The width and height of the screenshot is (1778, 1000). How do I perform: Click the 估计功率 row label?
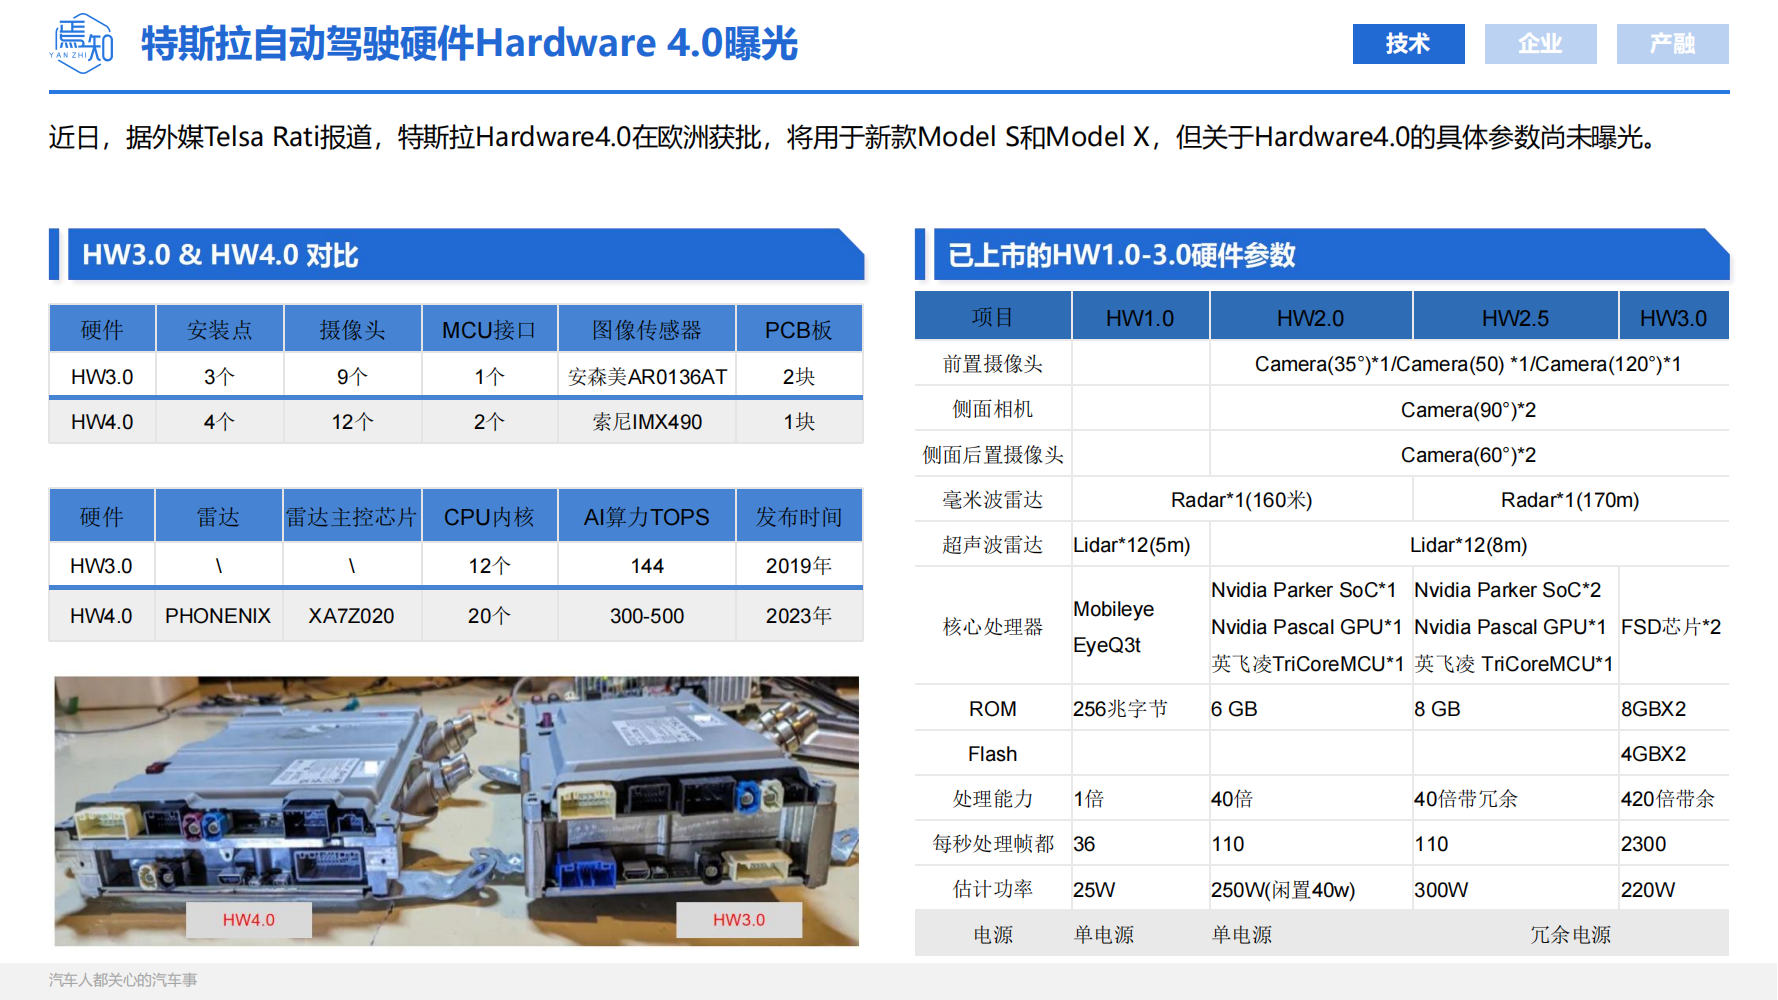pos(992,890)
